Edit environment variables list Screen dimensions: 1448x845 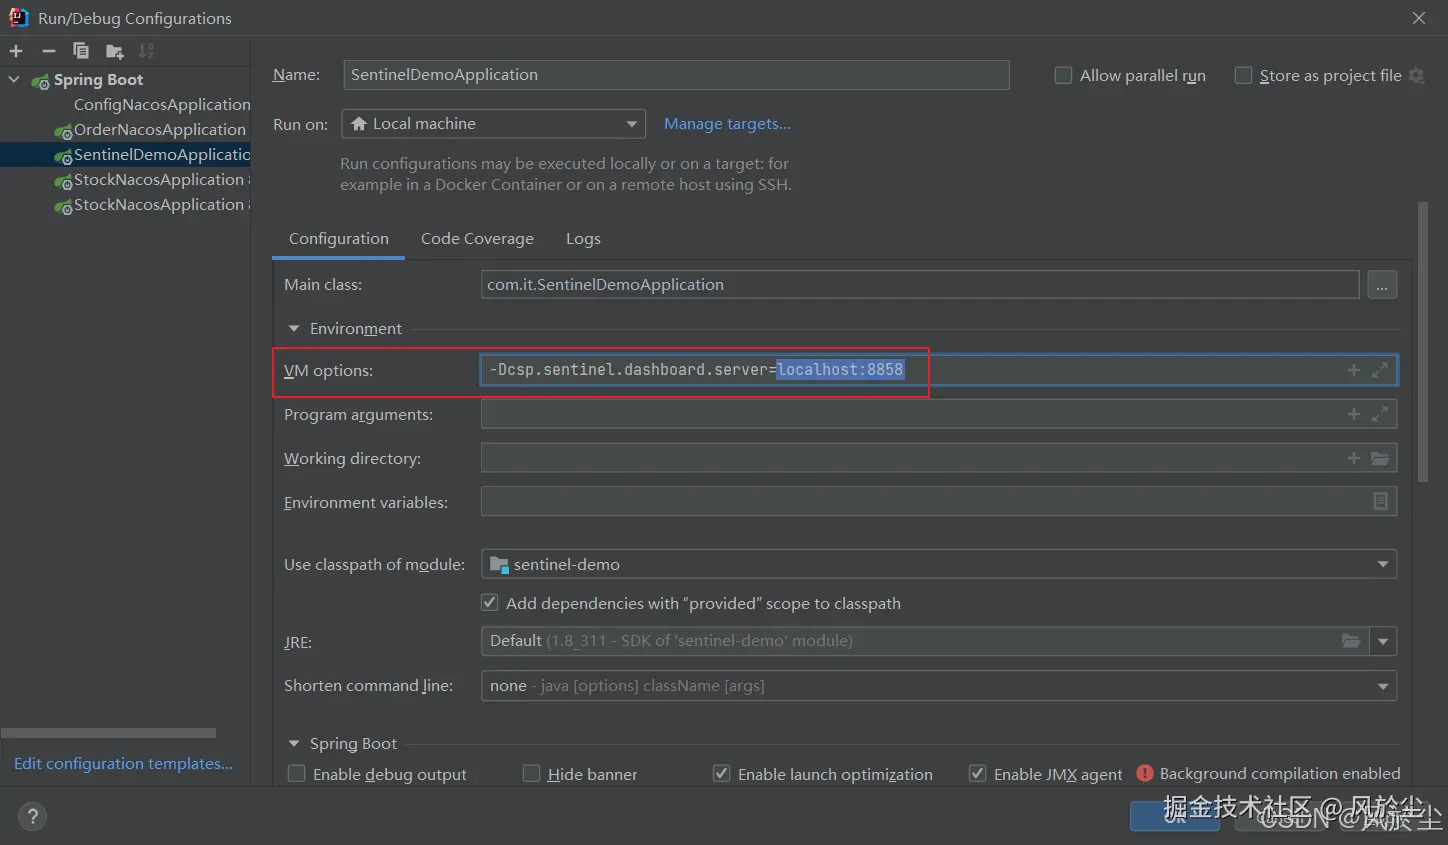(x=1380, y=501)
